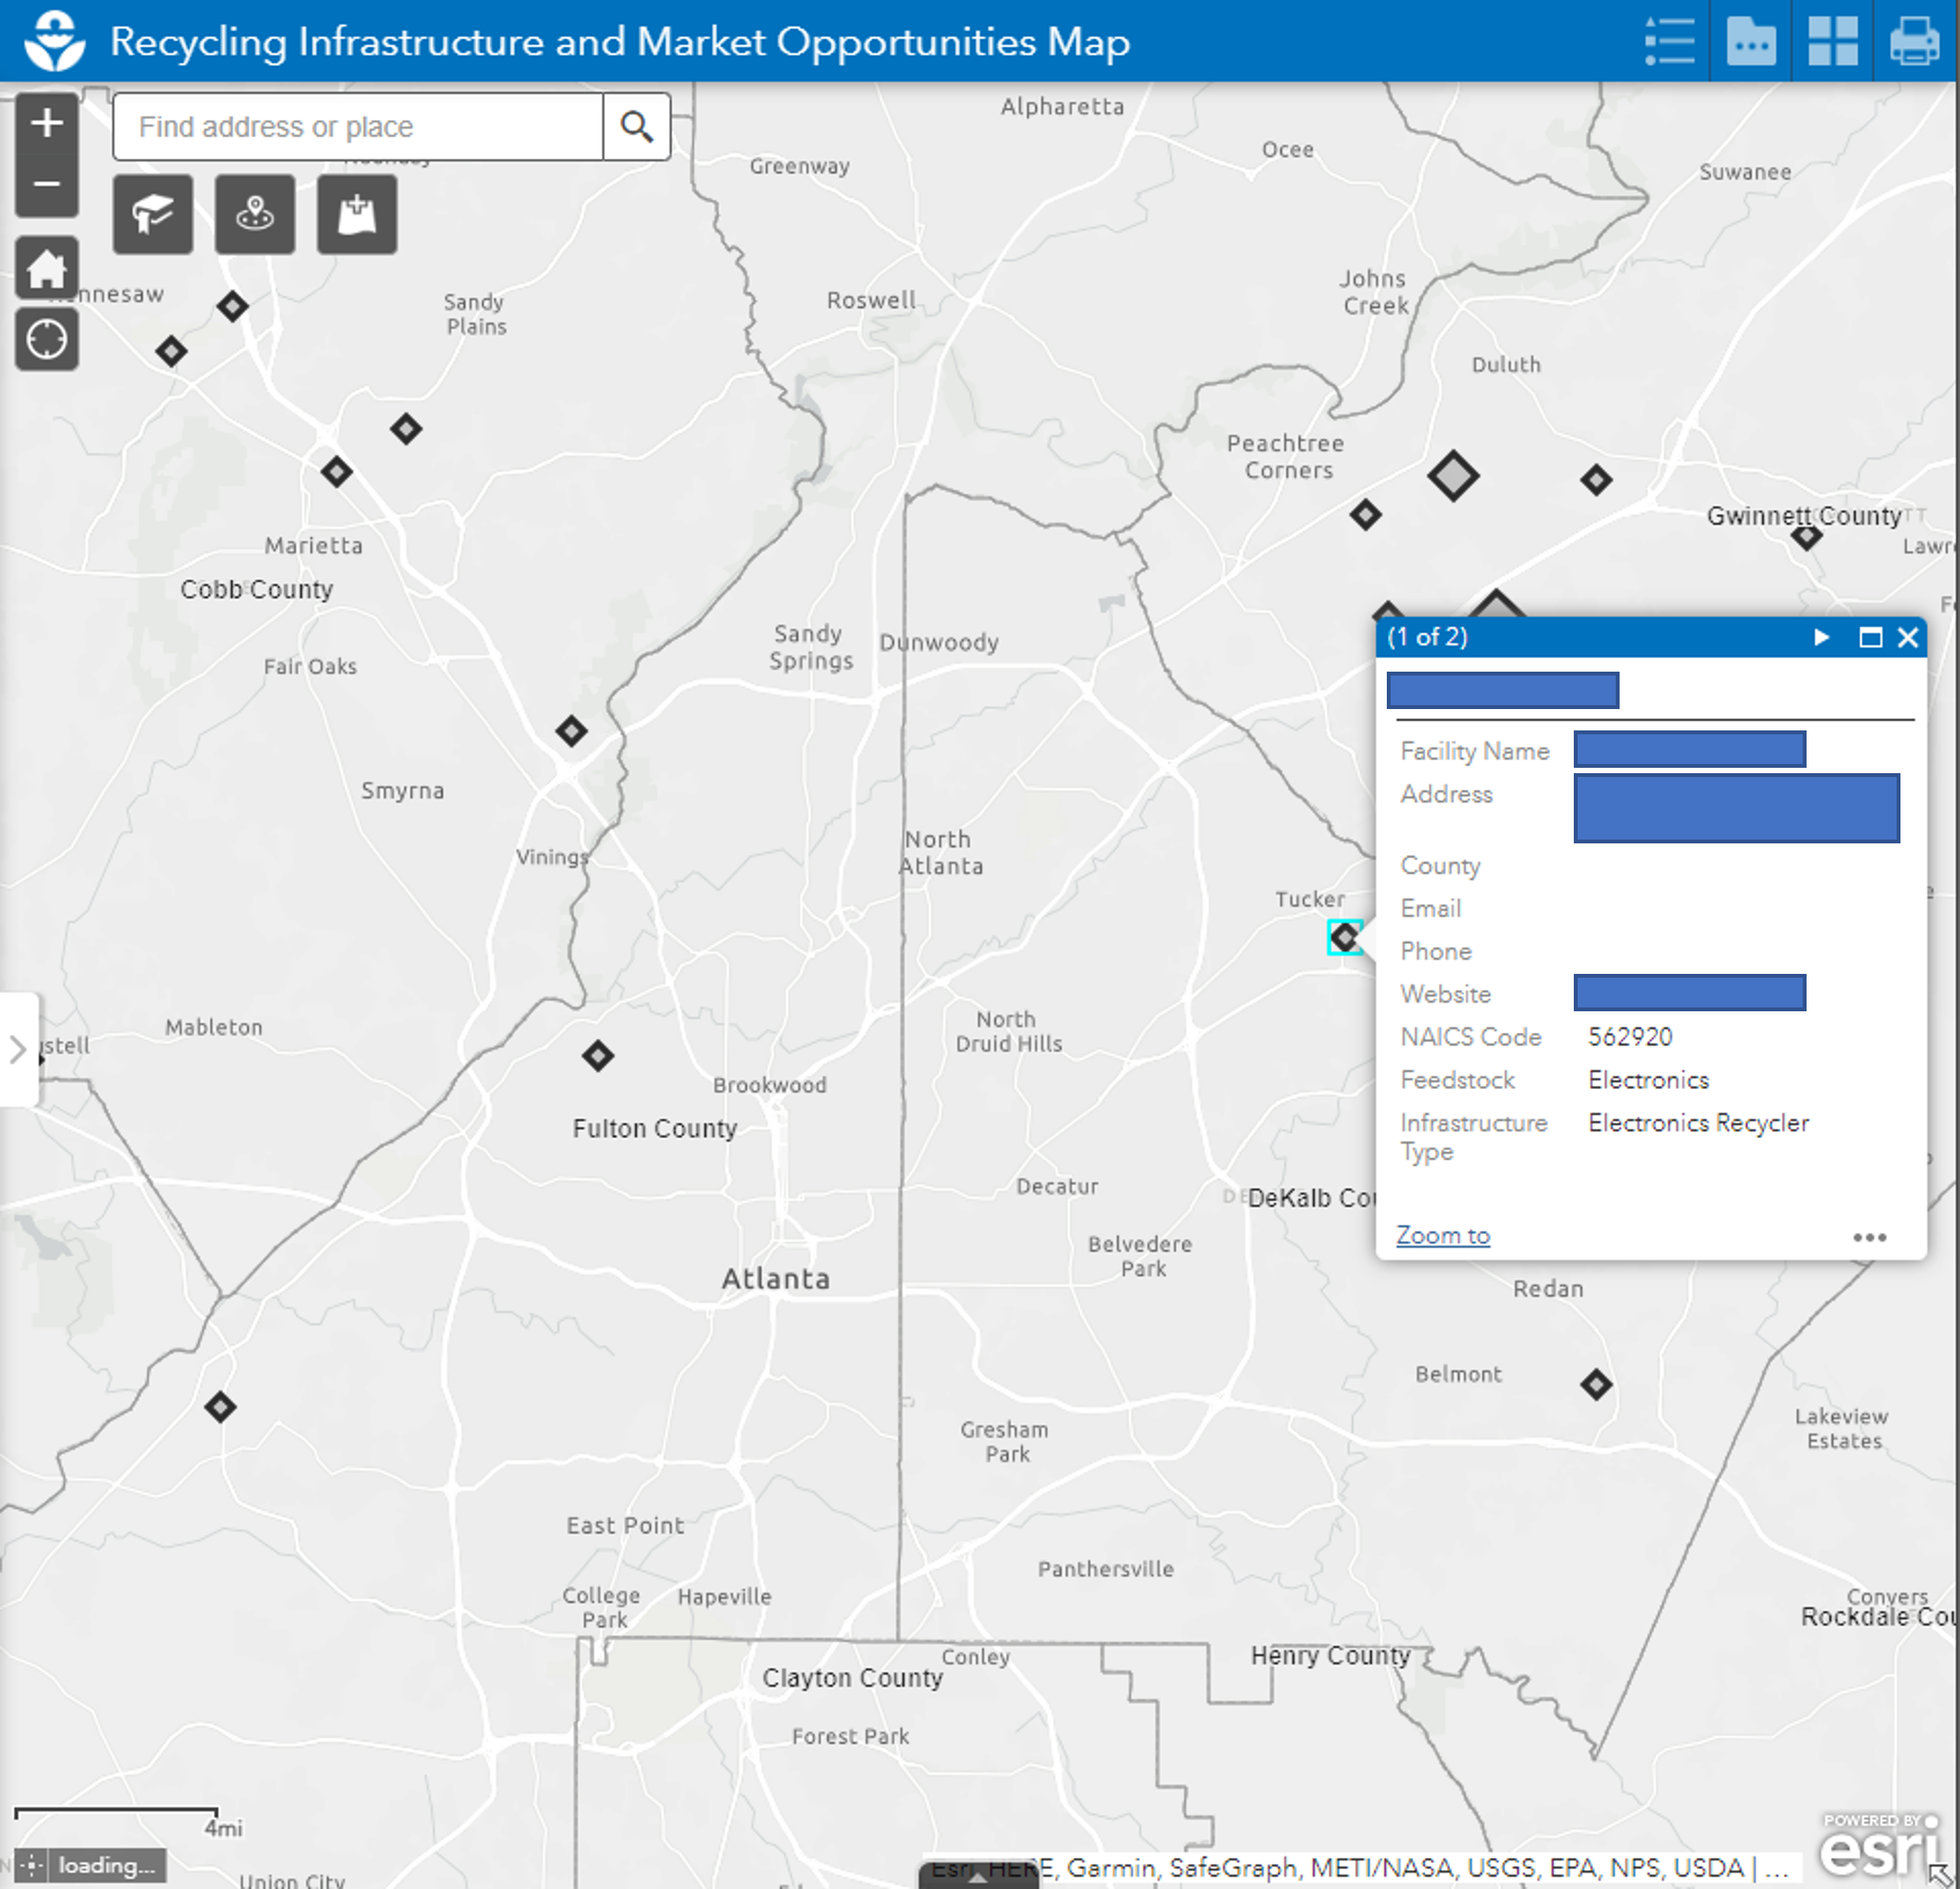Screen dimensions: 1960x1889
Task: Find my location on the map
Action: tap(46, 340)
